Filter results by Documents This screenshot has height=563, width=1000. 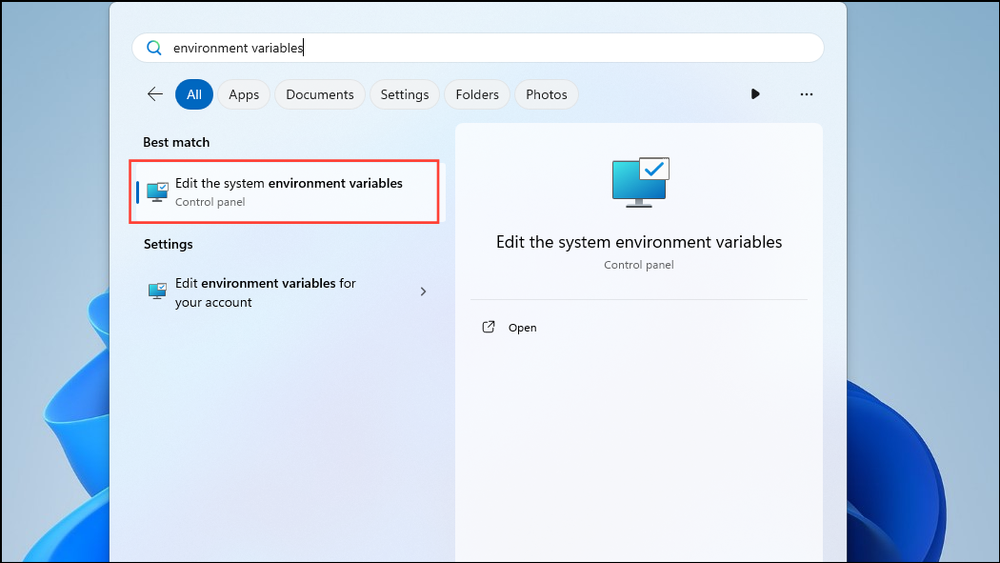[320, 94]
